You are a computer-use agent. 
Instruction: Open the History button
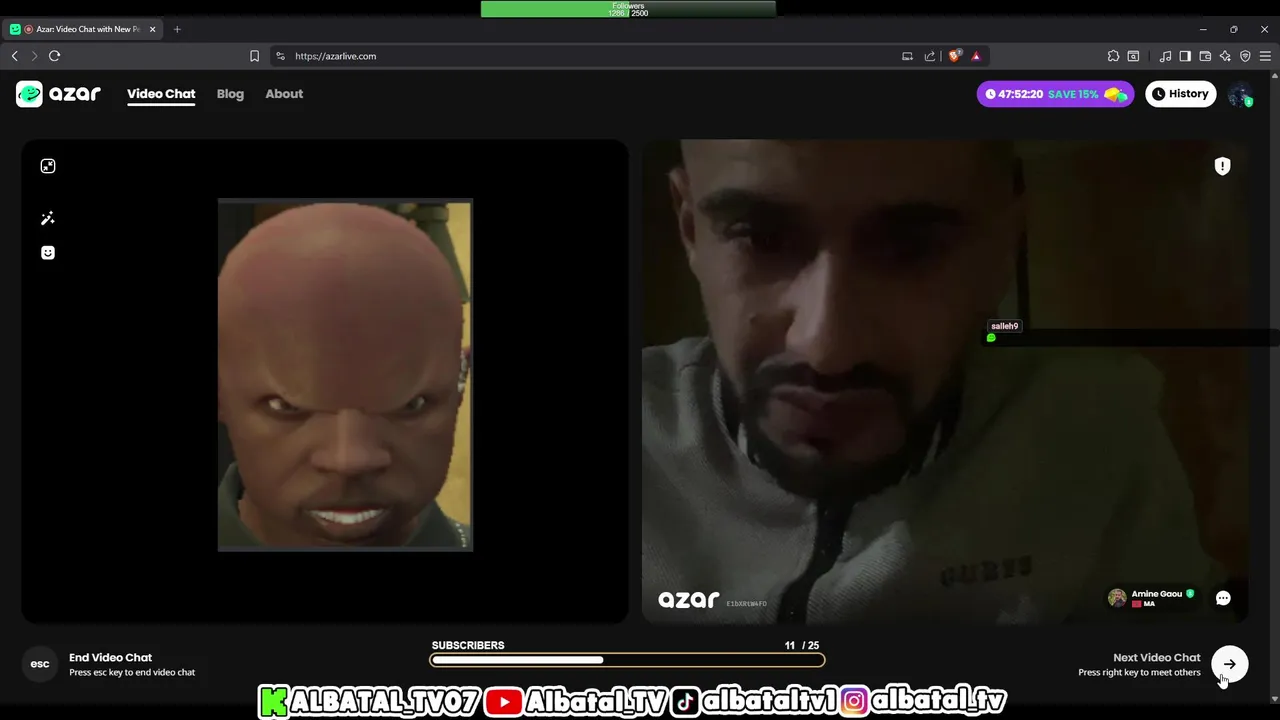tap(1181, 94)
